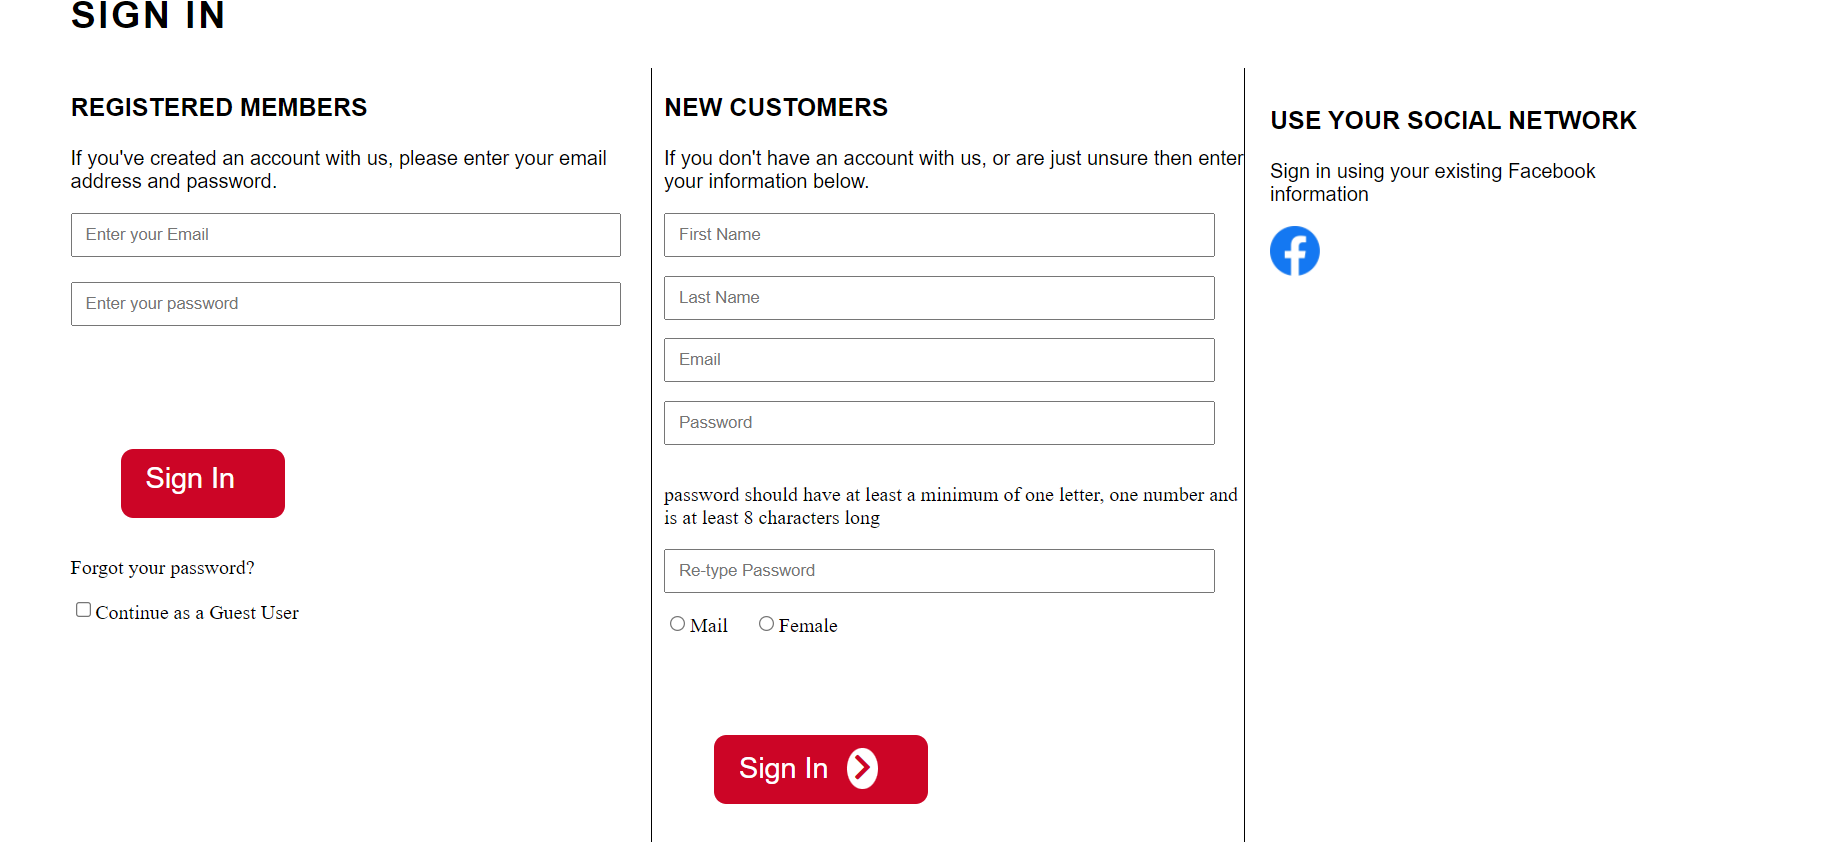
Task: Click the registered members Sign In button
Action: [202, 483]
